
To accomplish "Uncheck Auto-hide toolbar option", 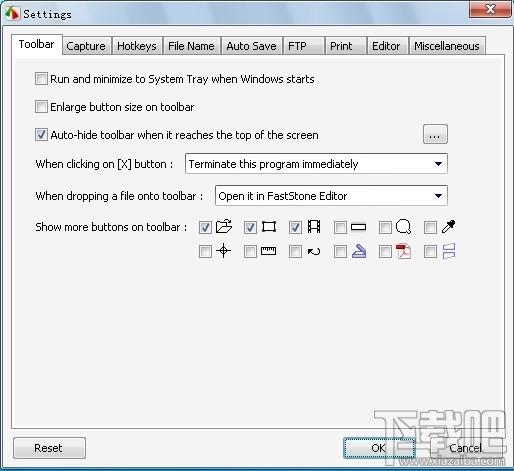I will (x=41, y=135).
